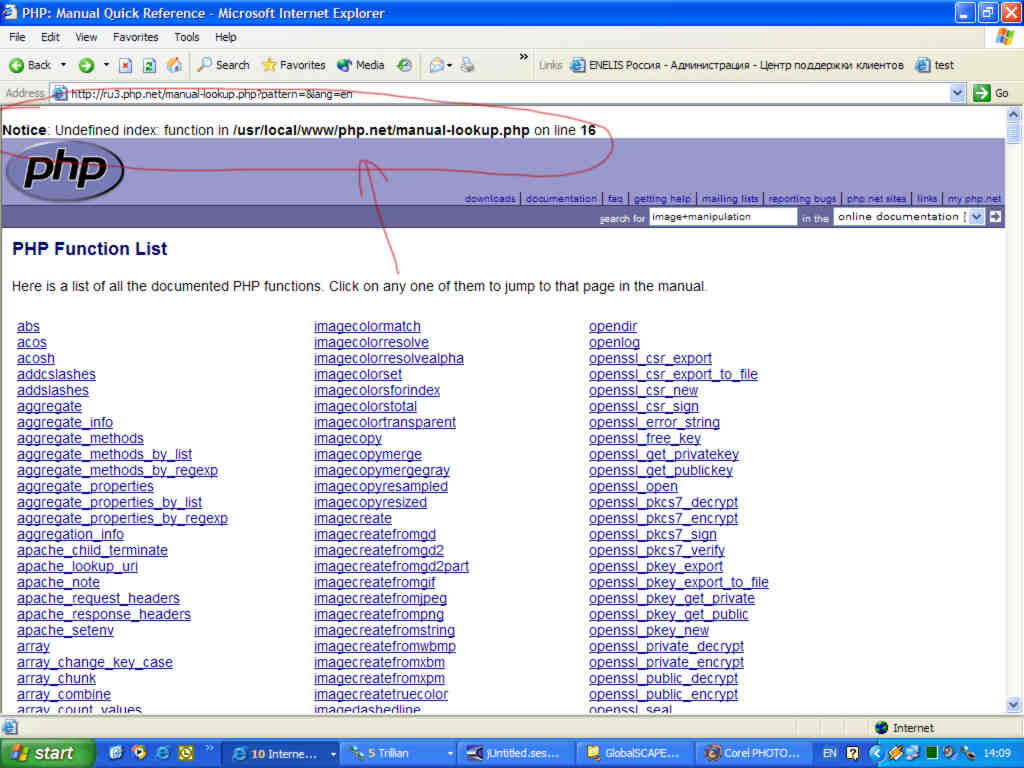This screenshot has width=1024, height=768.
Task: Click the History toolbar icon
Action: coord(404,65)
